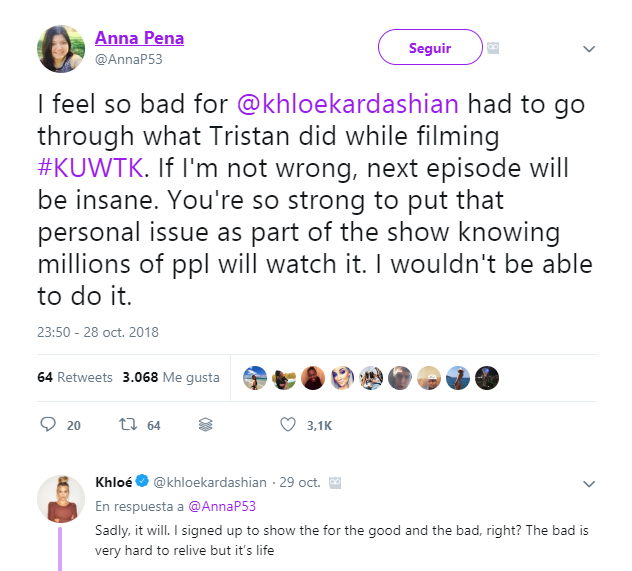Retweet the tweet with 64 retweets

tap(126, 425)
